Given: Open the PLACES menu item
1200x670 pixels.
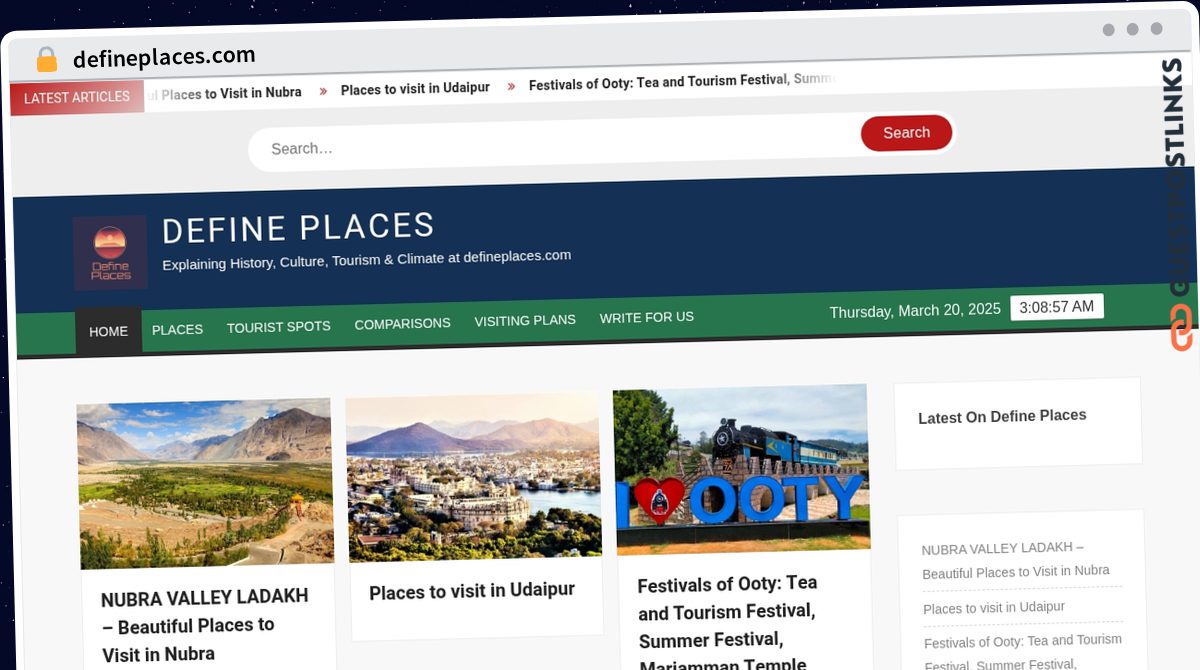Looking at the screenshot, I should coord(177,329).
